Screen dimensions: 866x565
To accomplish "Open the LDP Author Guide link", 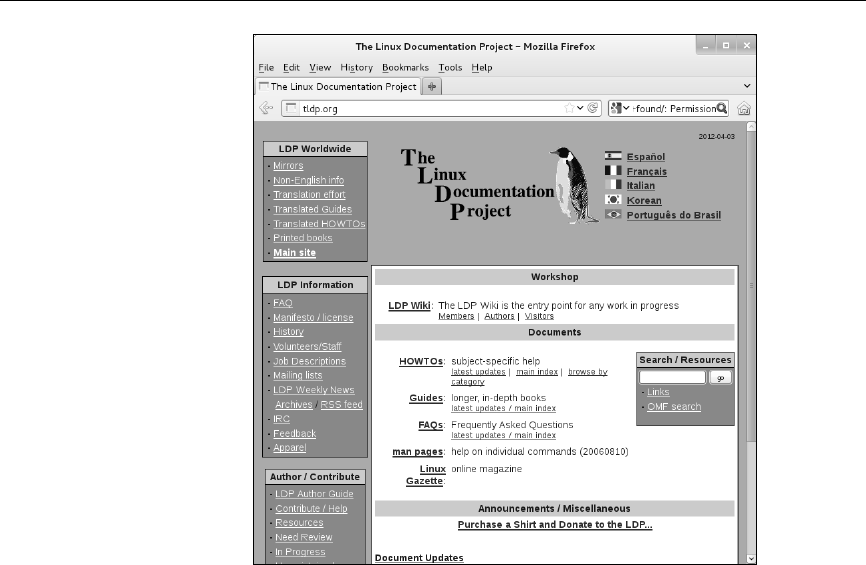I will coord(314,494).
